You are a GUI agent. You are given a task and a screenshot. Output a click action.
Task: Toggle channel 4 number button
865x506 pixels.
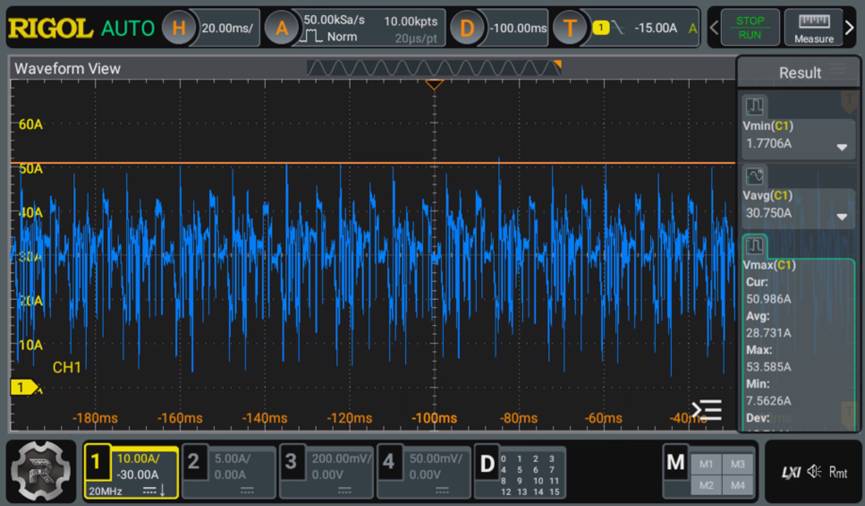388,461
